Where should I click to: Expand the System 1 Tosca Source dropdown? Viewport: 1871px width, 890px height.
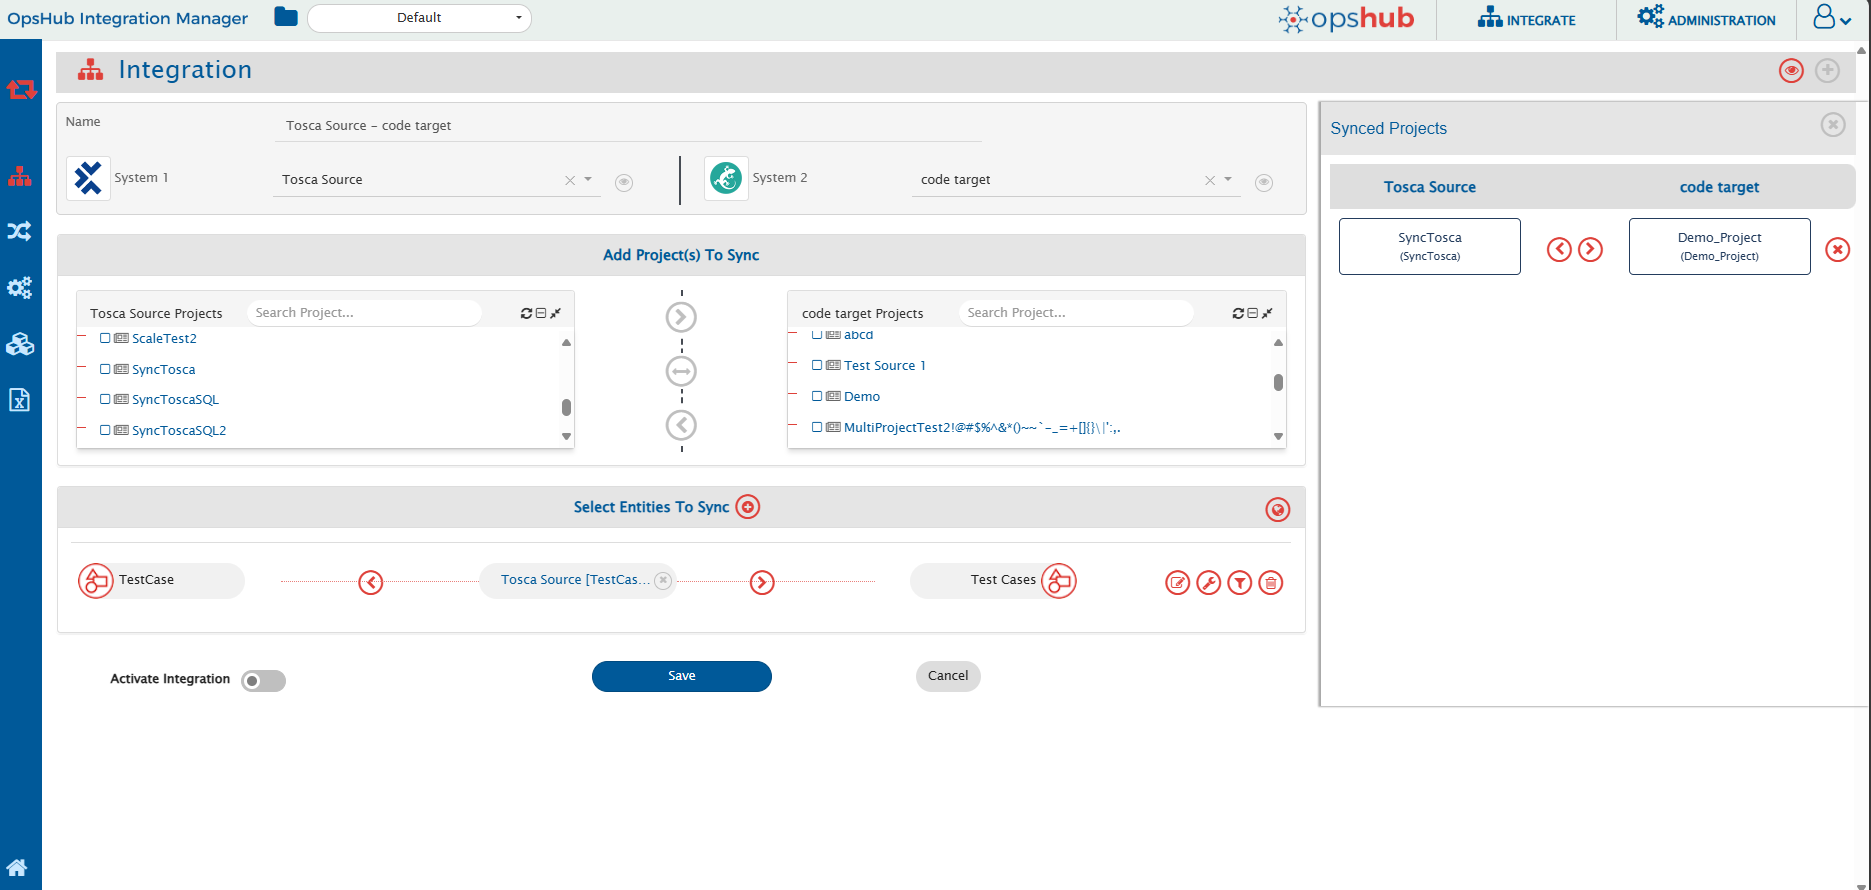[x=588, y=180]
